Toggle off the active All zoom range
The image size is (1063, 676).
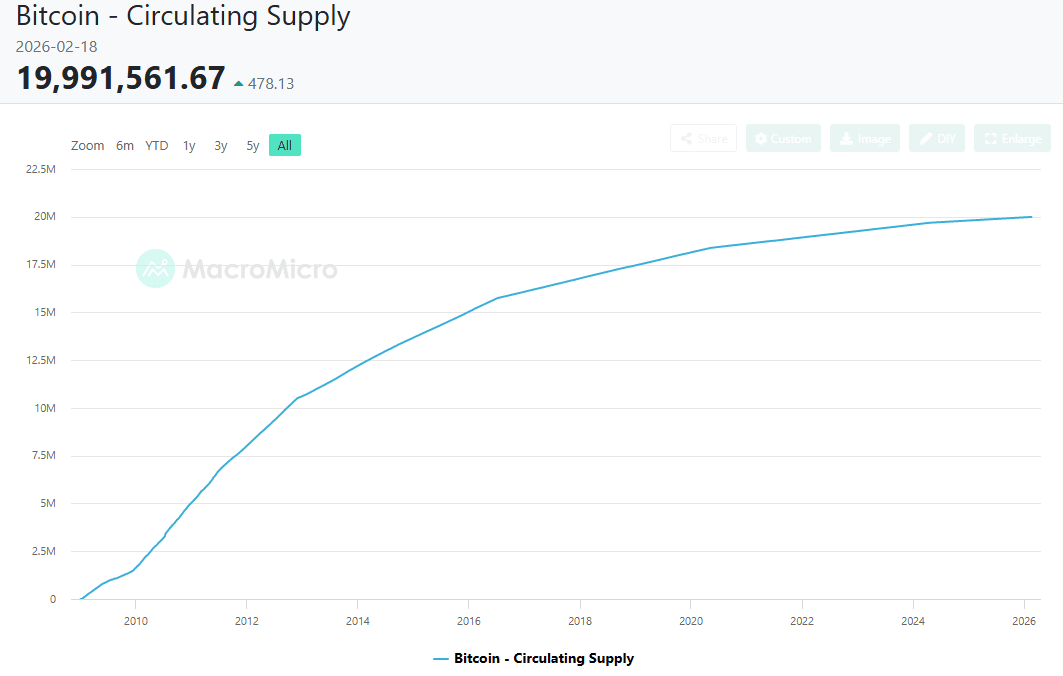click(284, 145)
